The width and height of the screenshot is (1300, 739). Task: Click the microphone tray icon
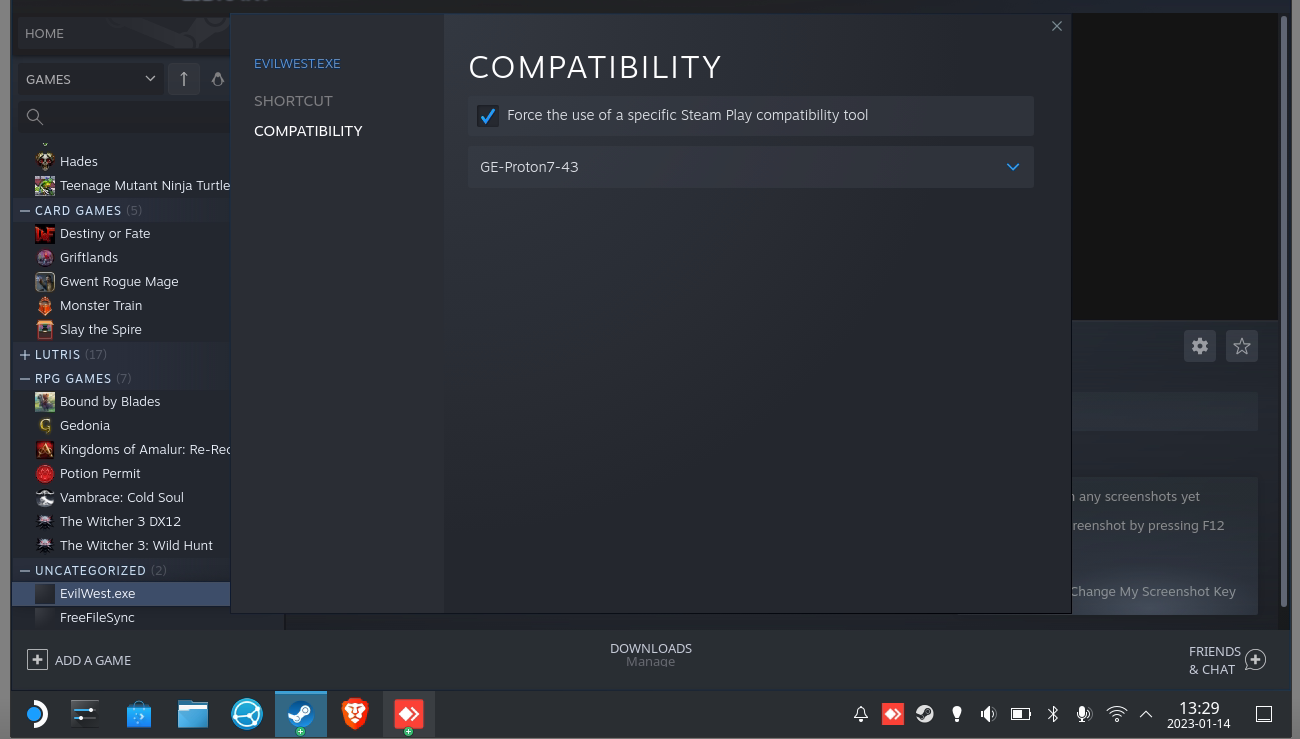point(1083,714)
